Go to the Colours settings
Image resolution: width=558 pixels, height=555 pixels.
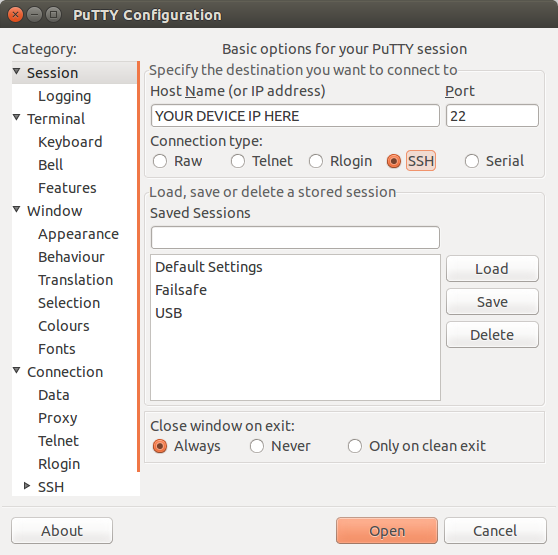click(64, 326)
